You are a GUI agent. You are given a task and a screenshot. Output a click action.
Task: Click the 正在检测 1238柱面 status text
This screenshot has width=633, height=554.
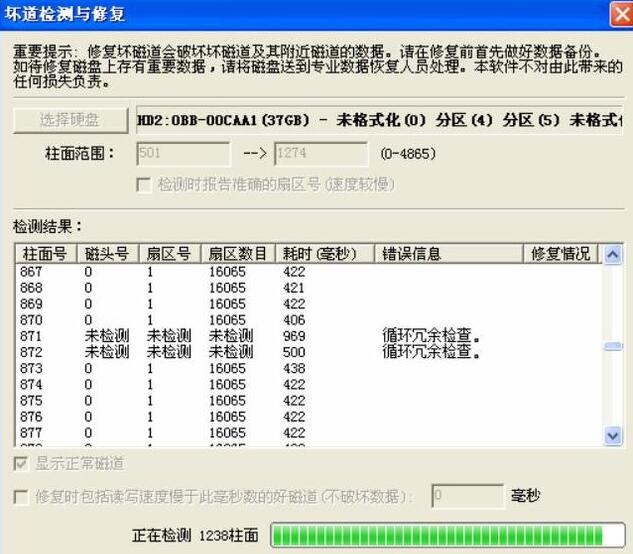tap(195, 535)
